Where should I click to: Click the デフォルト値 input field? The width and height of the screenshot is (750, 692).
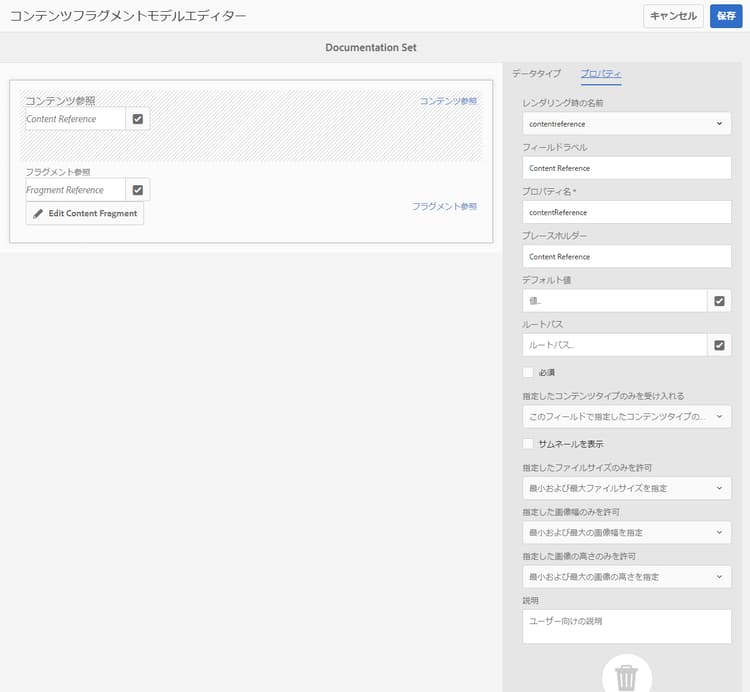[x=615, y=301]
